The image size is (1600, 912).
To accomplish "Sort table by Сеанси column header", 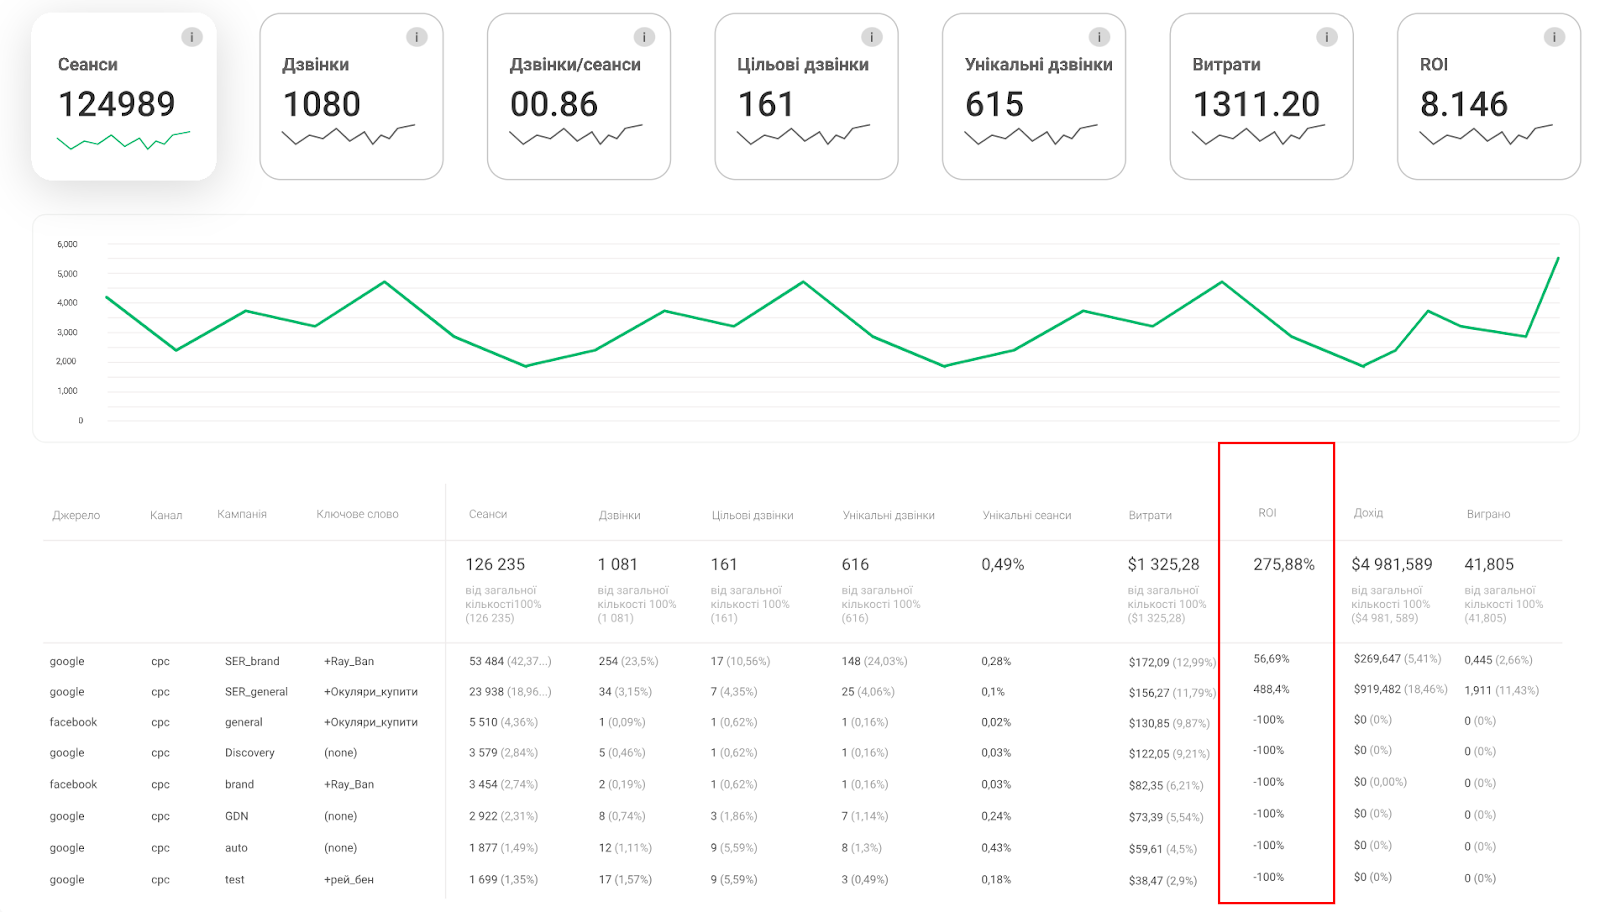I will pyautogui.click(x=488, y=514).
